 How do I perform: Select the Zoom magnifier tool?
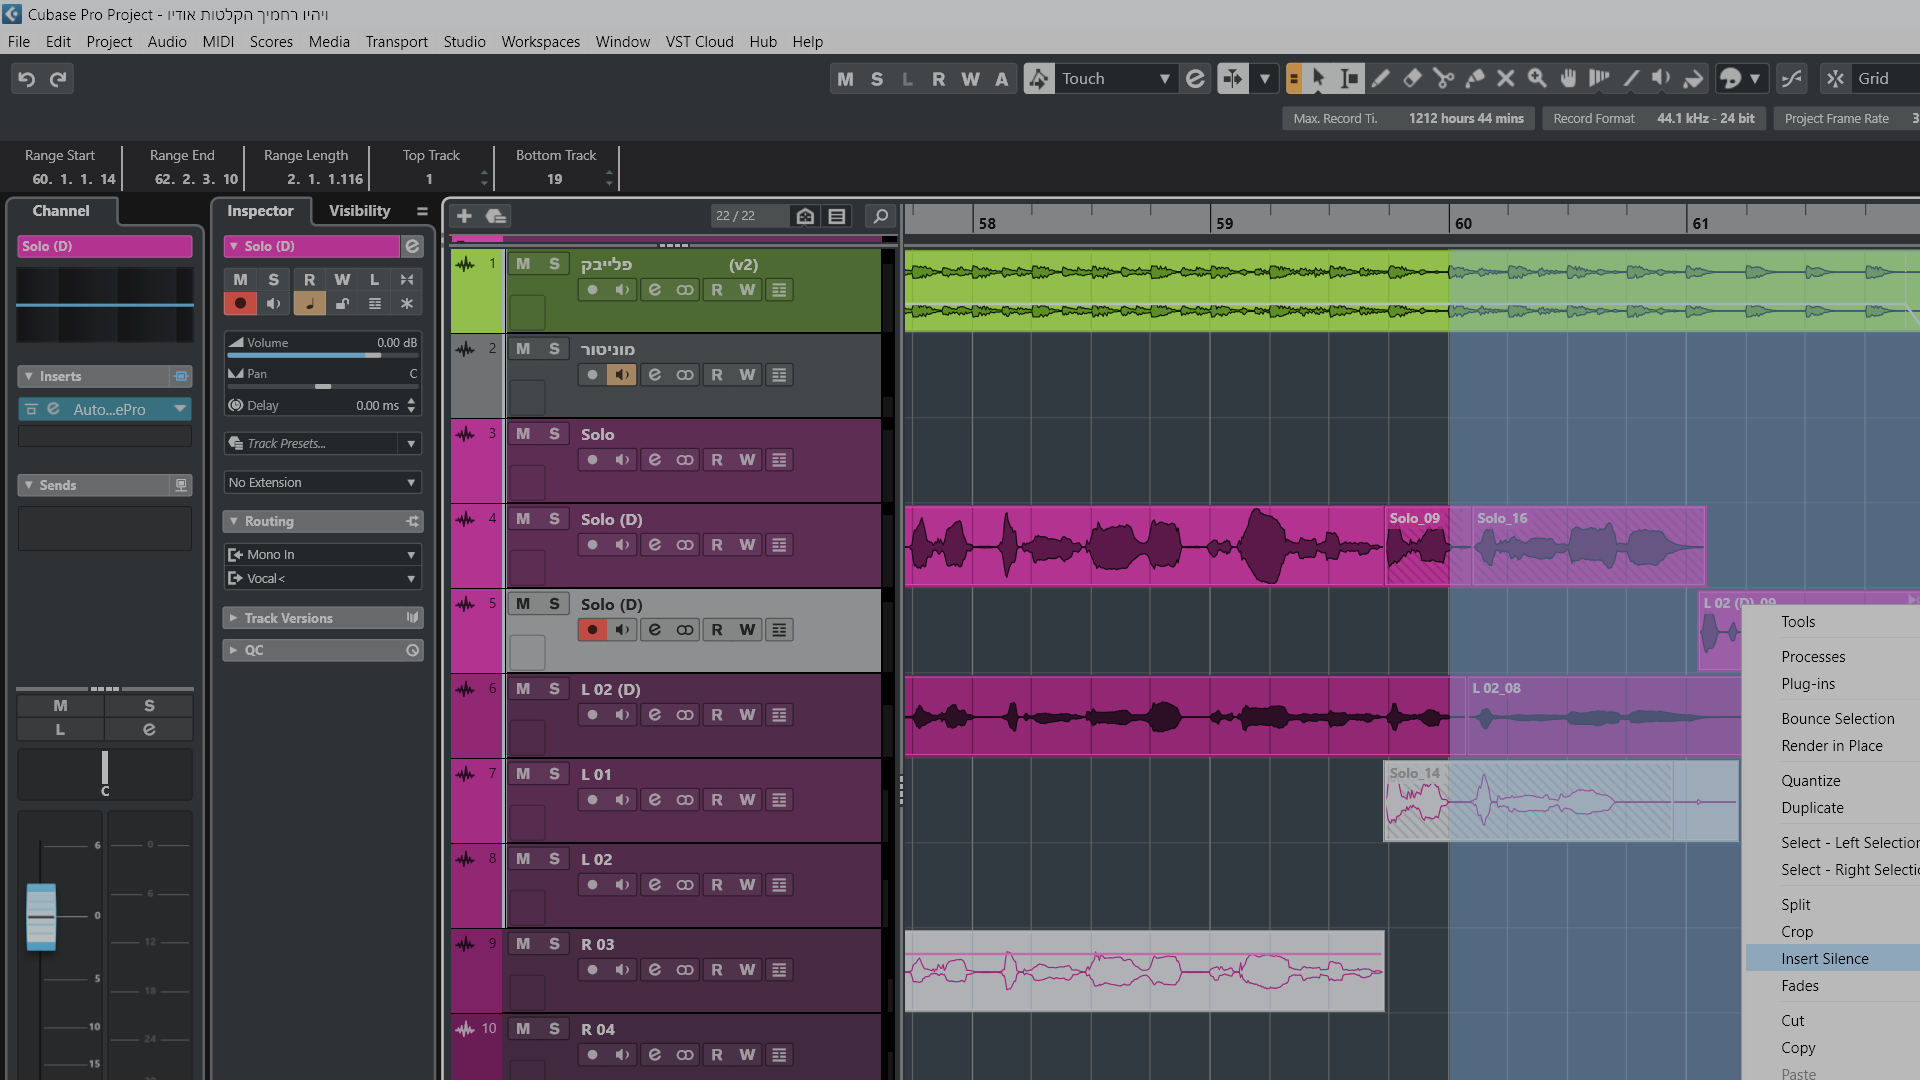[1537, 78]
